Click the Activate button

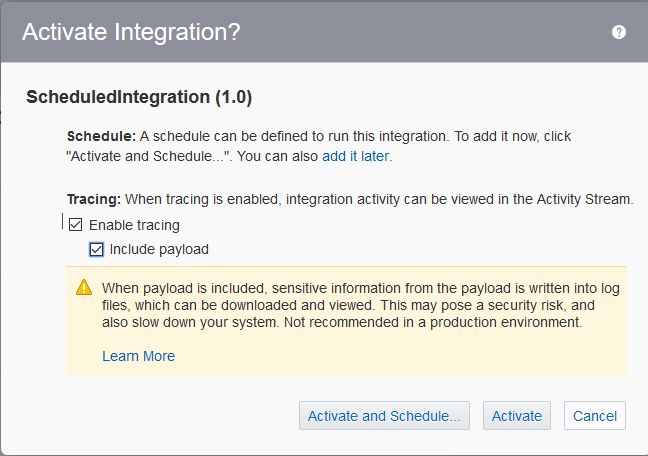click(x=517, y=416)
